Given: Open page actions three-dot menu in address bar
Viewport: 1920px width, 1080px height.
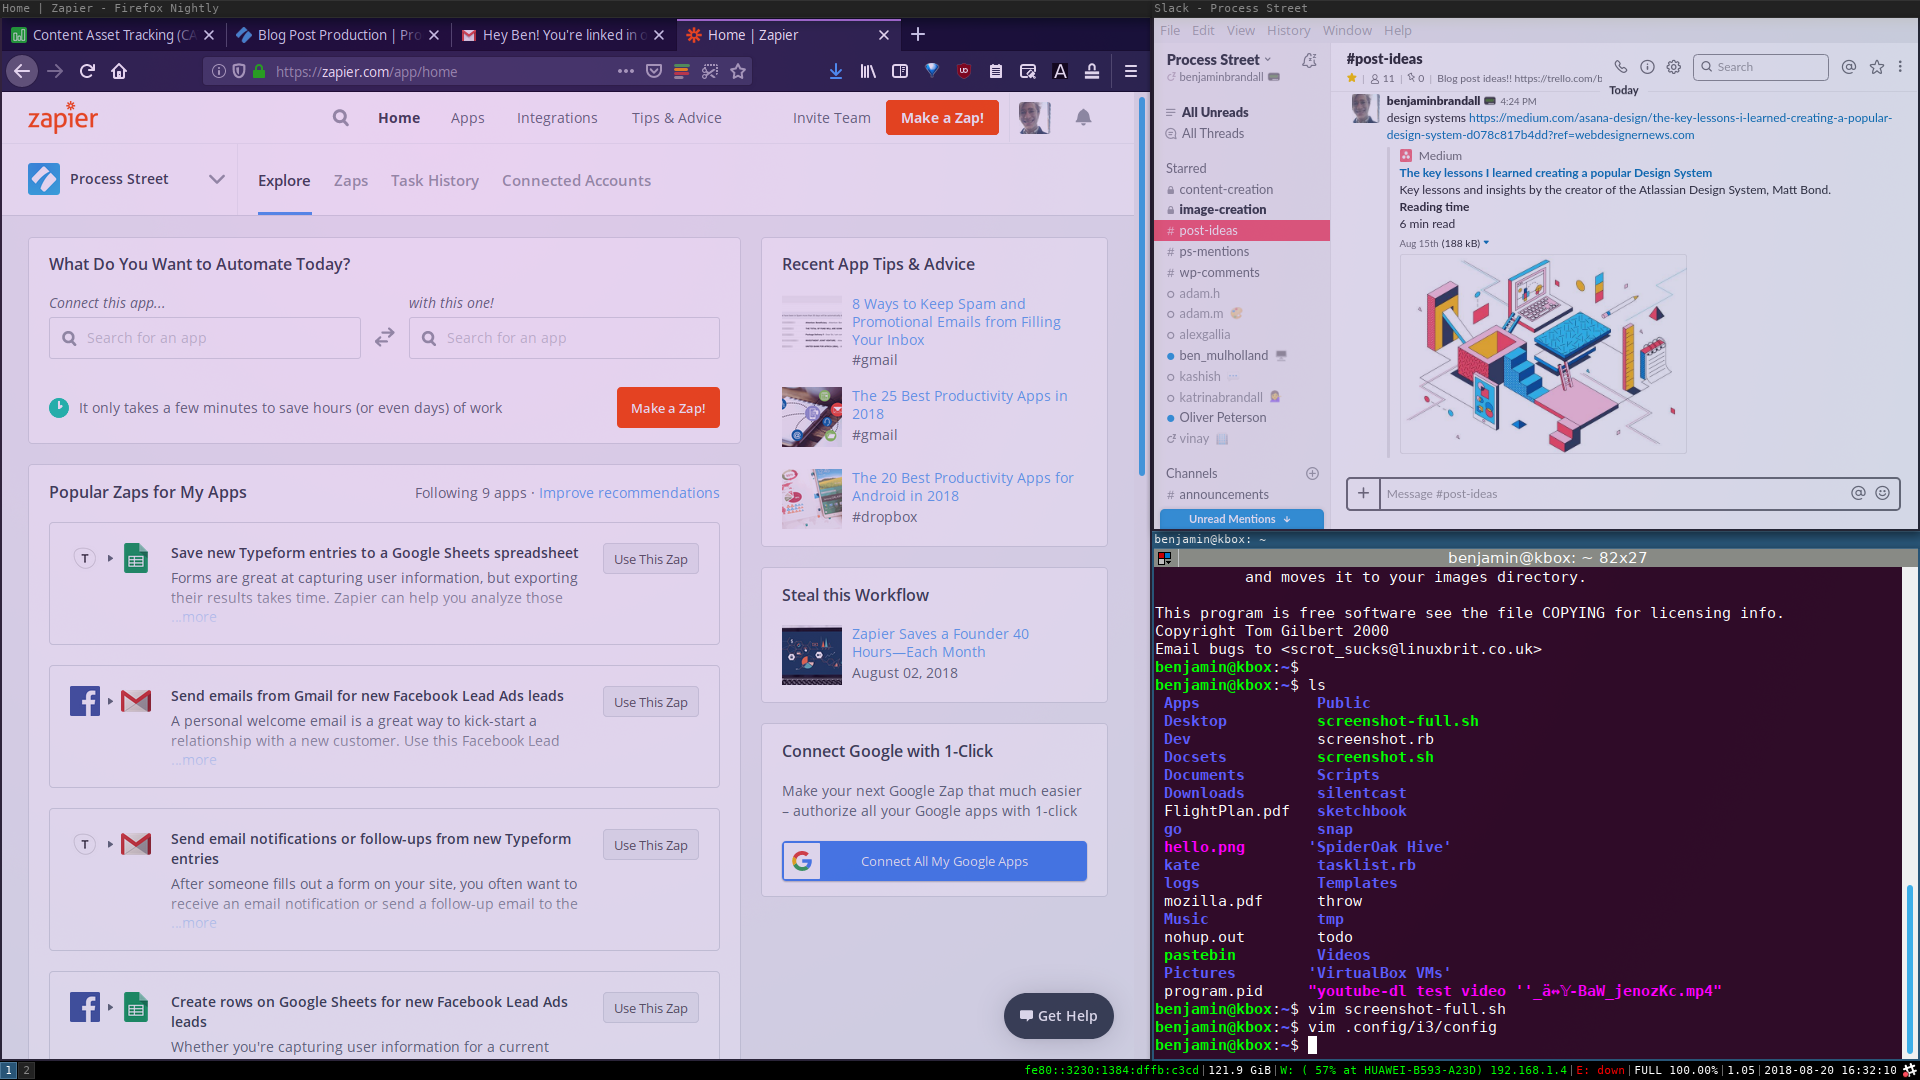Looking at the screenshot, I should [626, 71].
